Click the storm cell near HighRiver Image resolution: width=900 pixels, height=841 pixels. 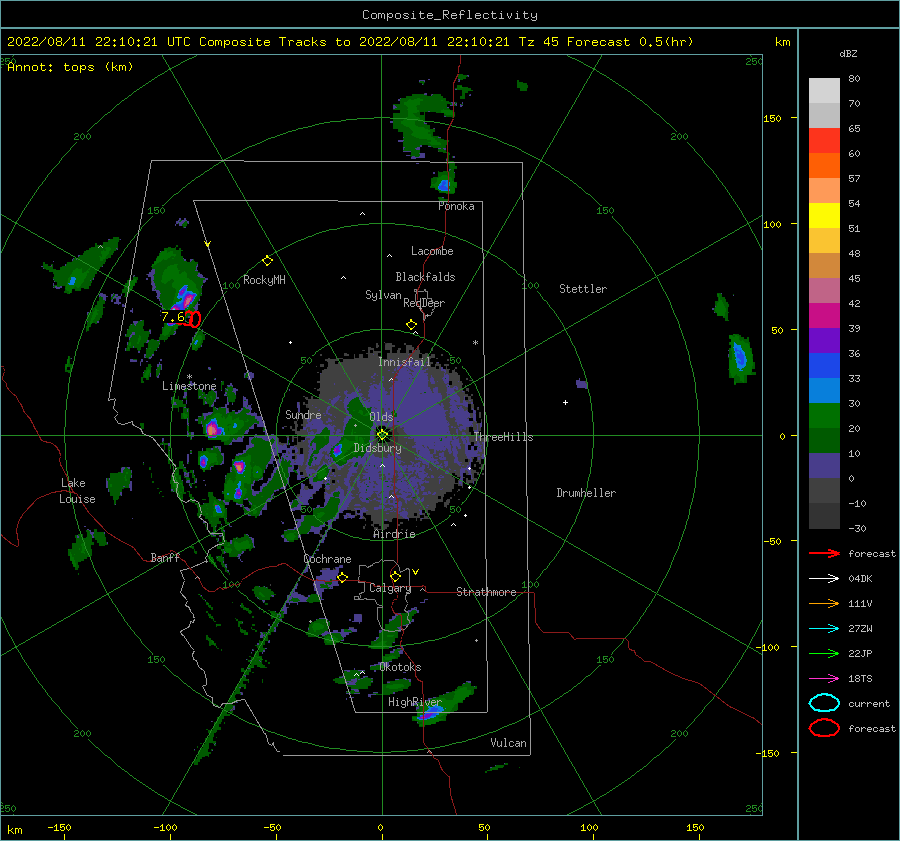coord(445,704)
